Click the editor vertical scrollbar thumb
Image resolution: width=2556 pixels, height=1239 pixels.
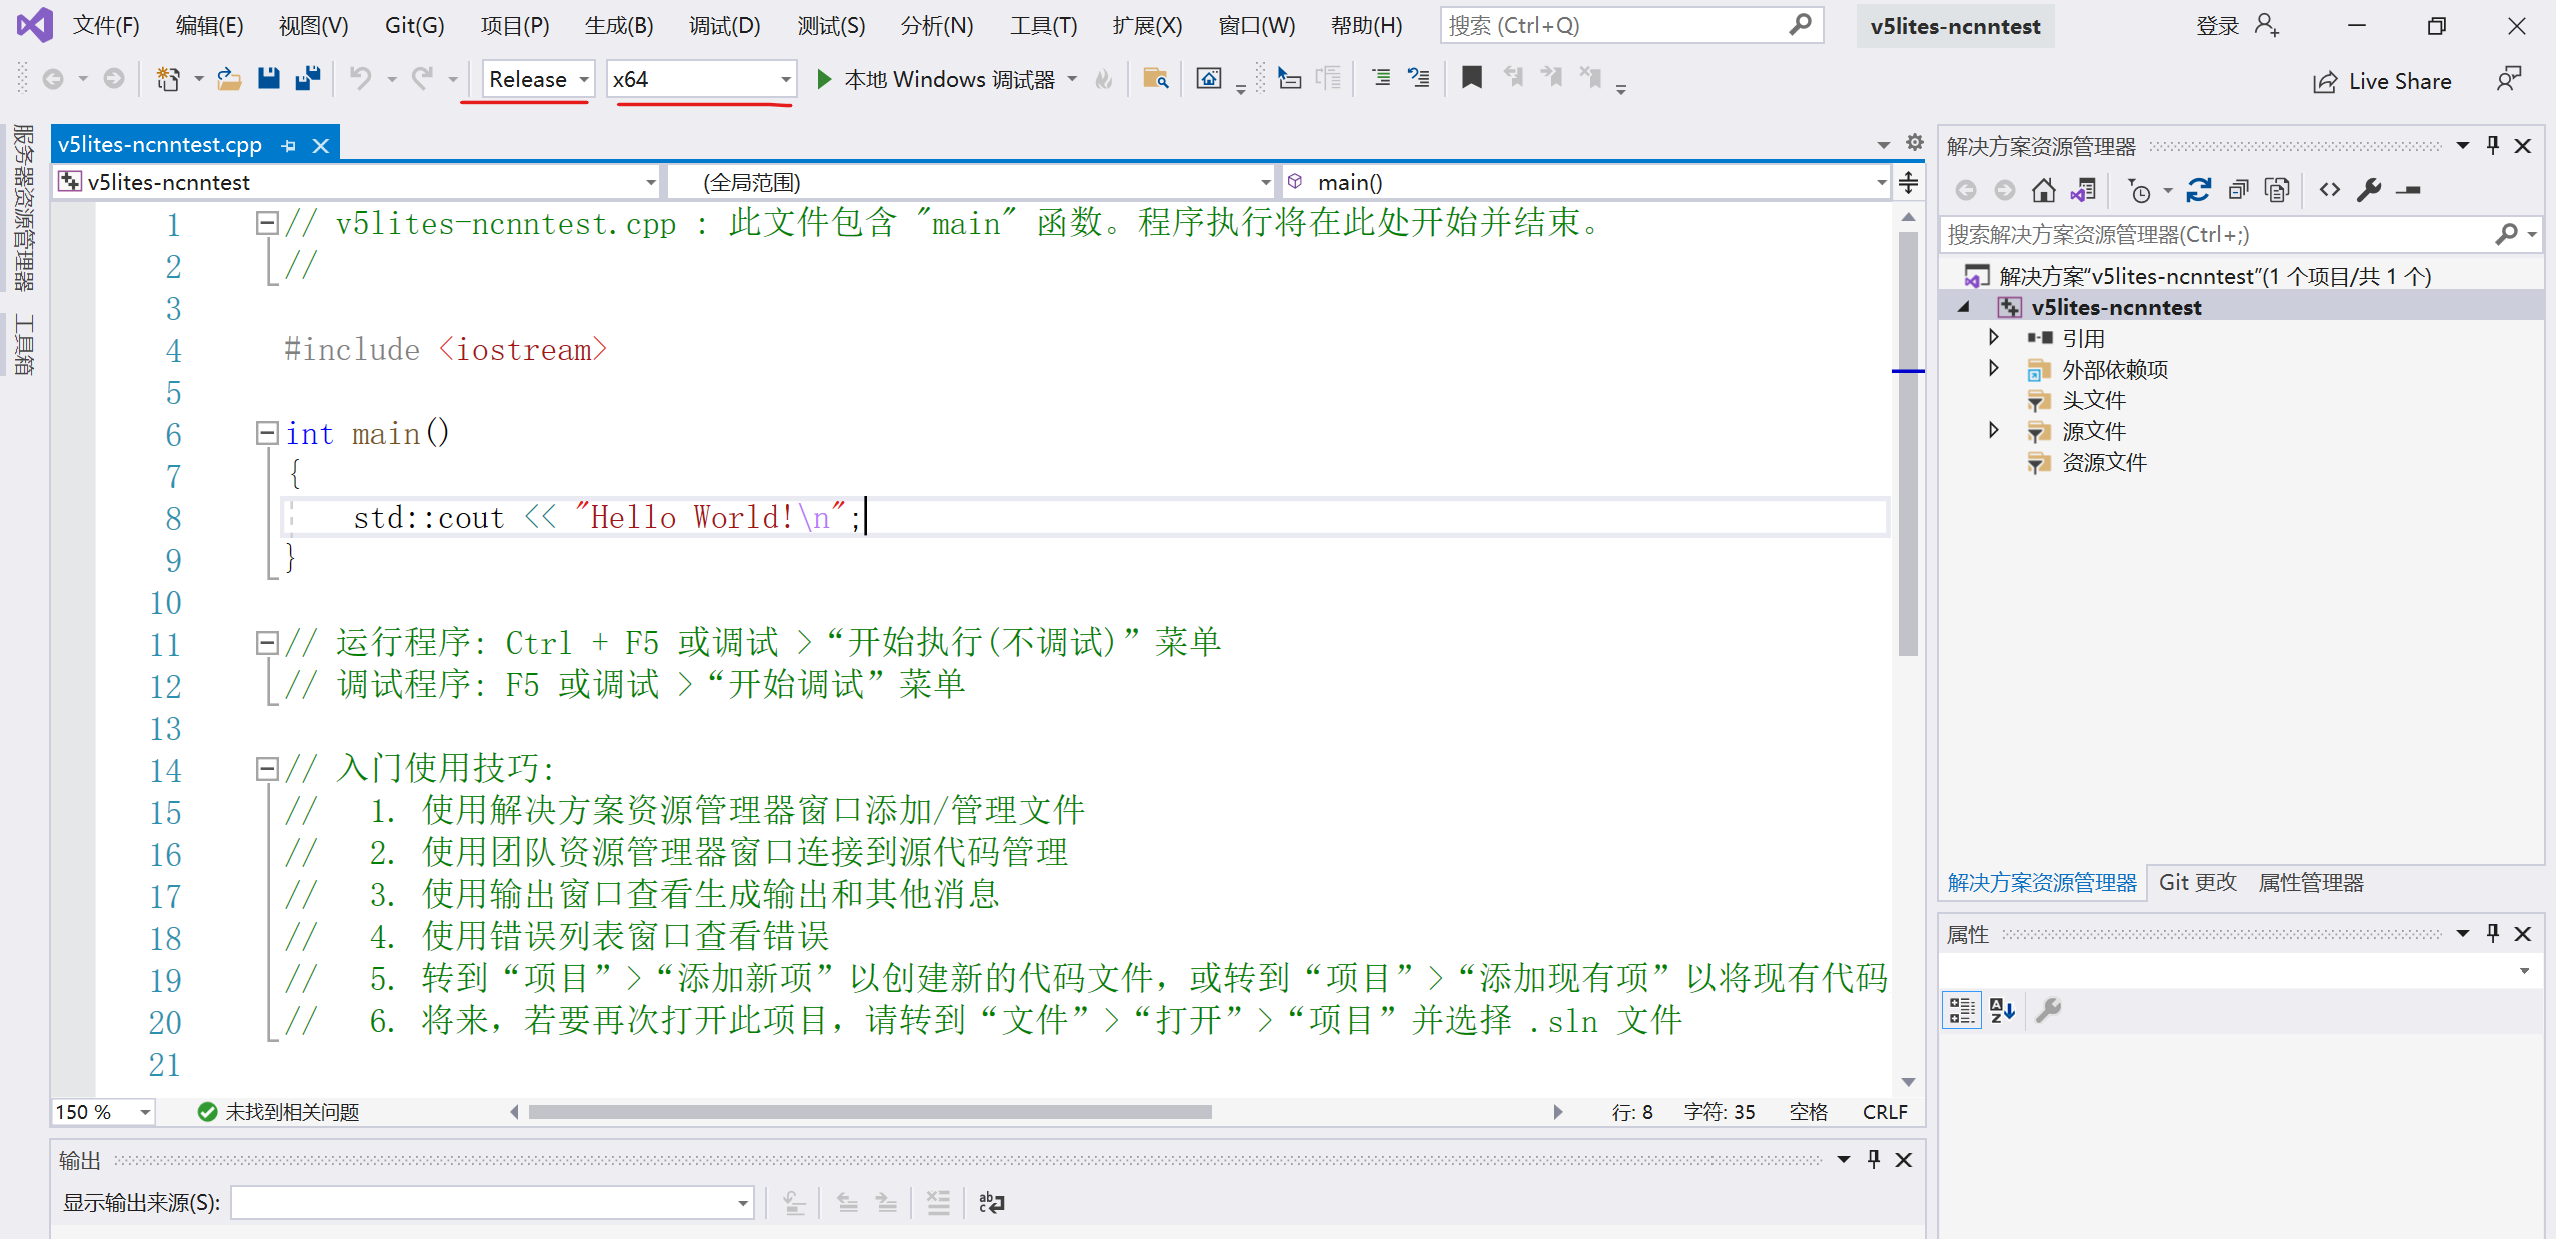point(1909,445)
